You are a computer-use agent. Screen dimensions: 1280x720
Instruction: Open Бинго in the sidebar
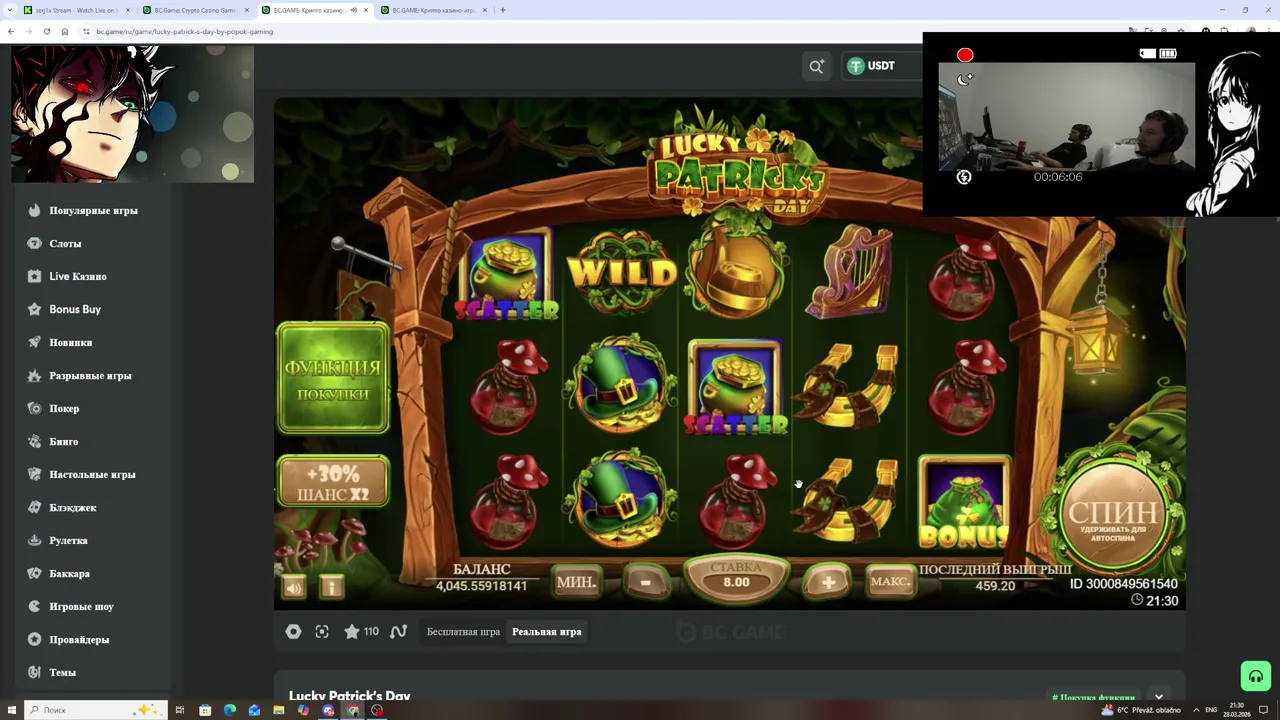64,441
